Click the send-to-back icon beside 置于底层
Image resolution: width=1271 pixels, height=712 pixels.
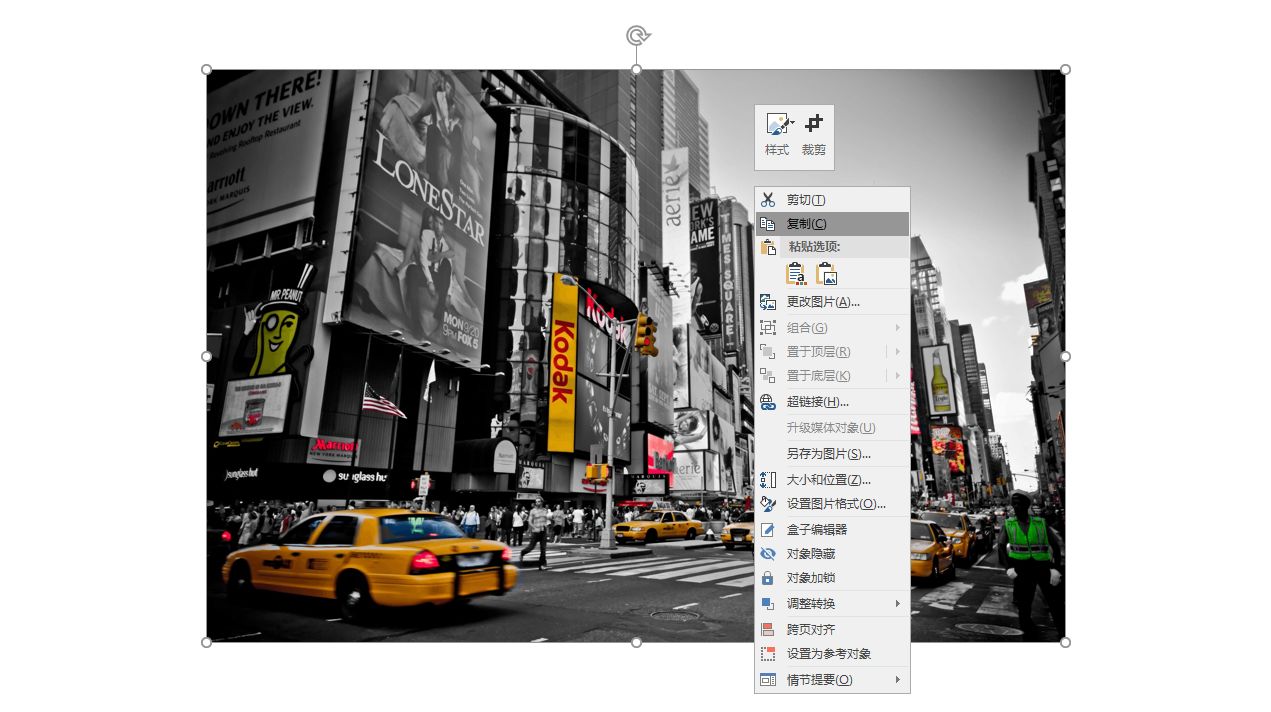[x=768, y=376]
